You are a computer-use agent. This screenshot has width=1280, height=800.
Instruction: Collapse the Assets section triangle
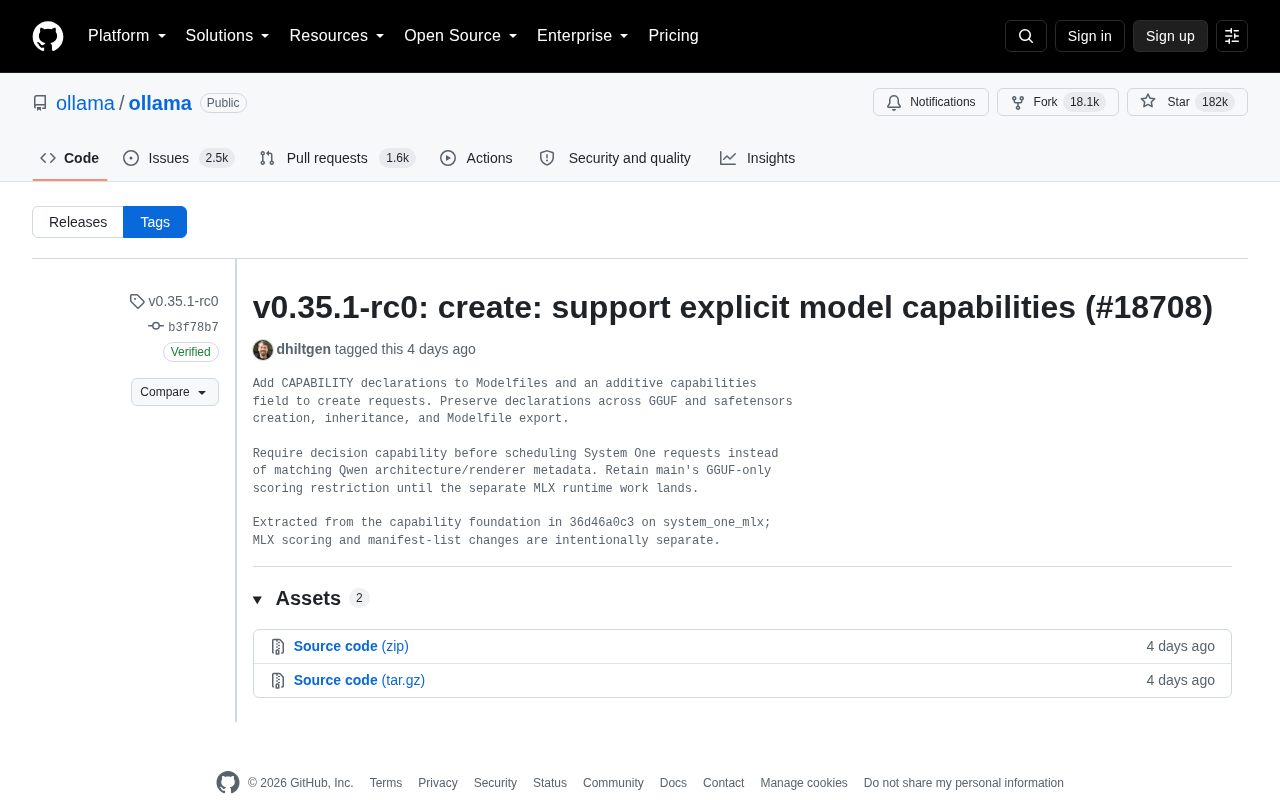(257, 600)
